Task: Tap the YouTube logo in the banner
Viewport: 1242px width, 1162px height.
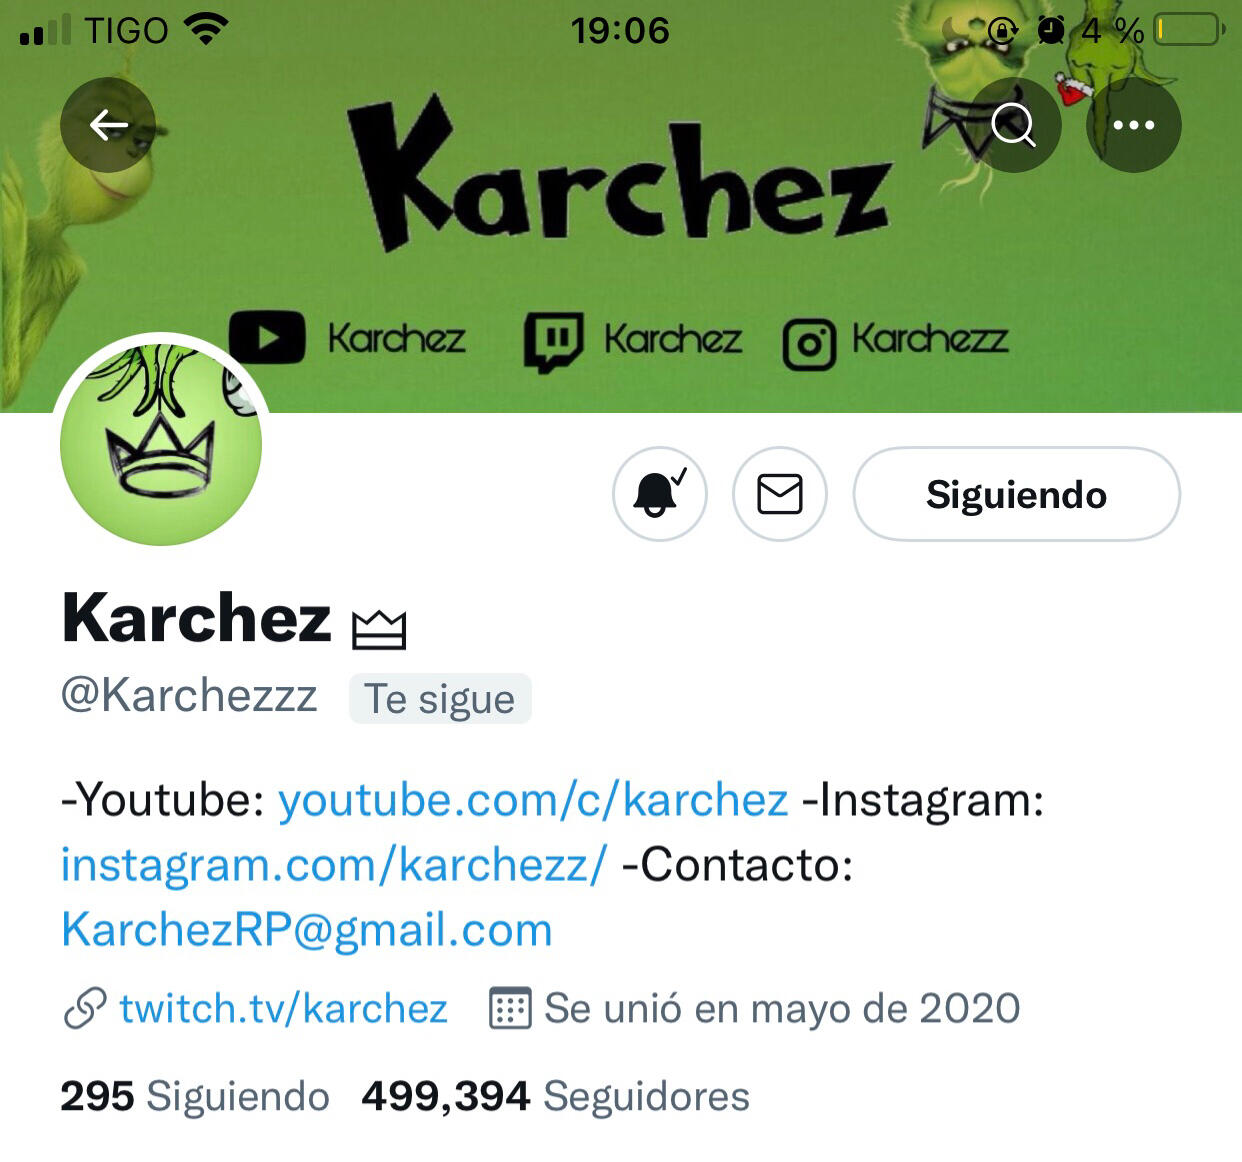Action: (x=267, y=337)
